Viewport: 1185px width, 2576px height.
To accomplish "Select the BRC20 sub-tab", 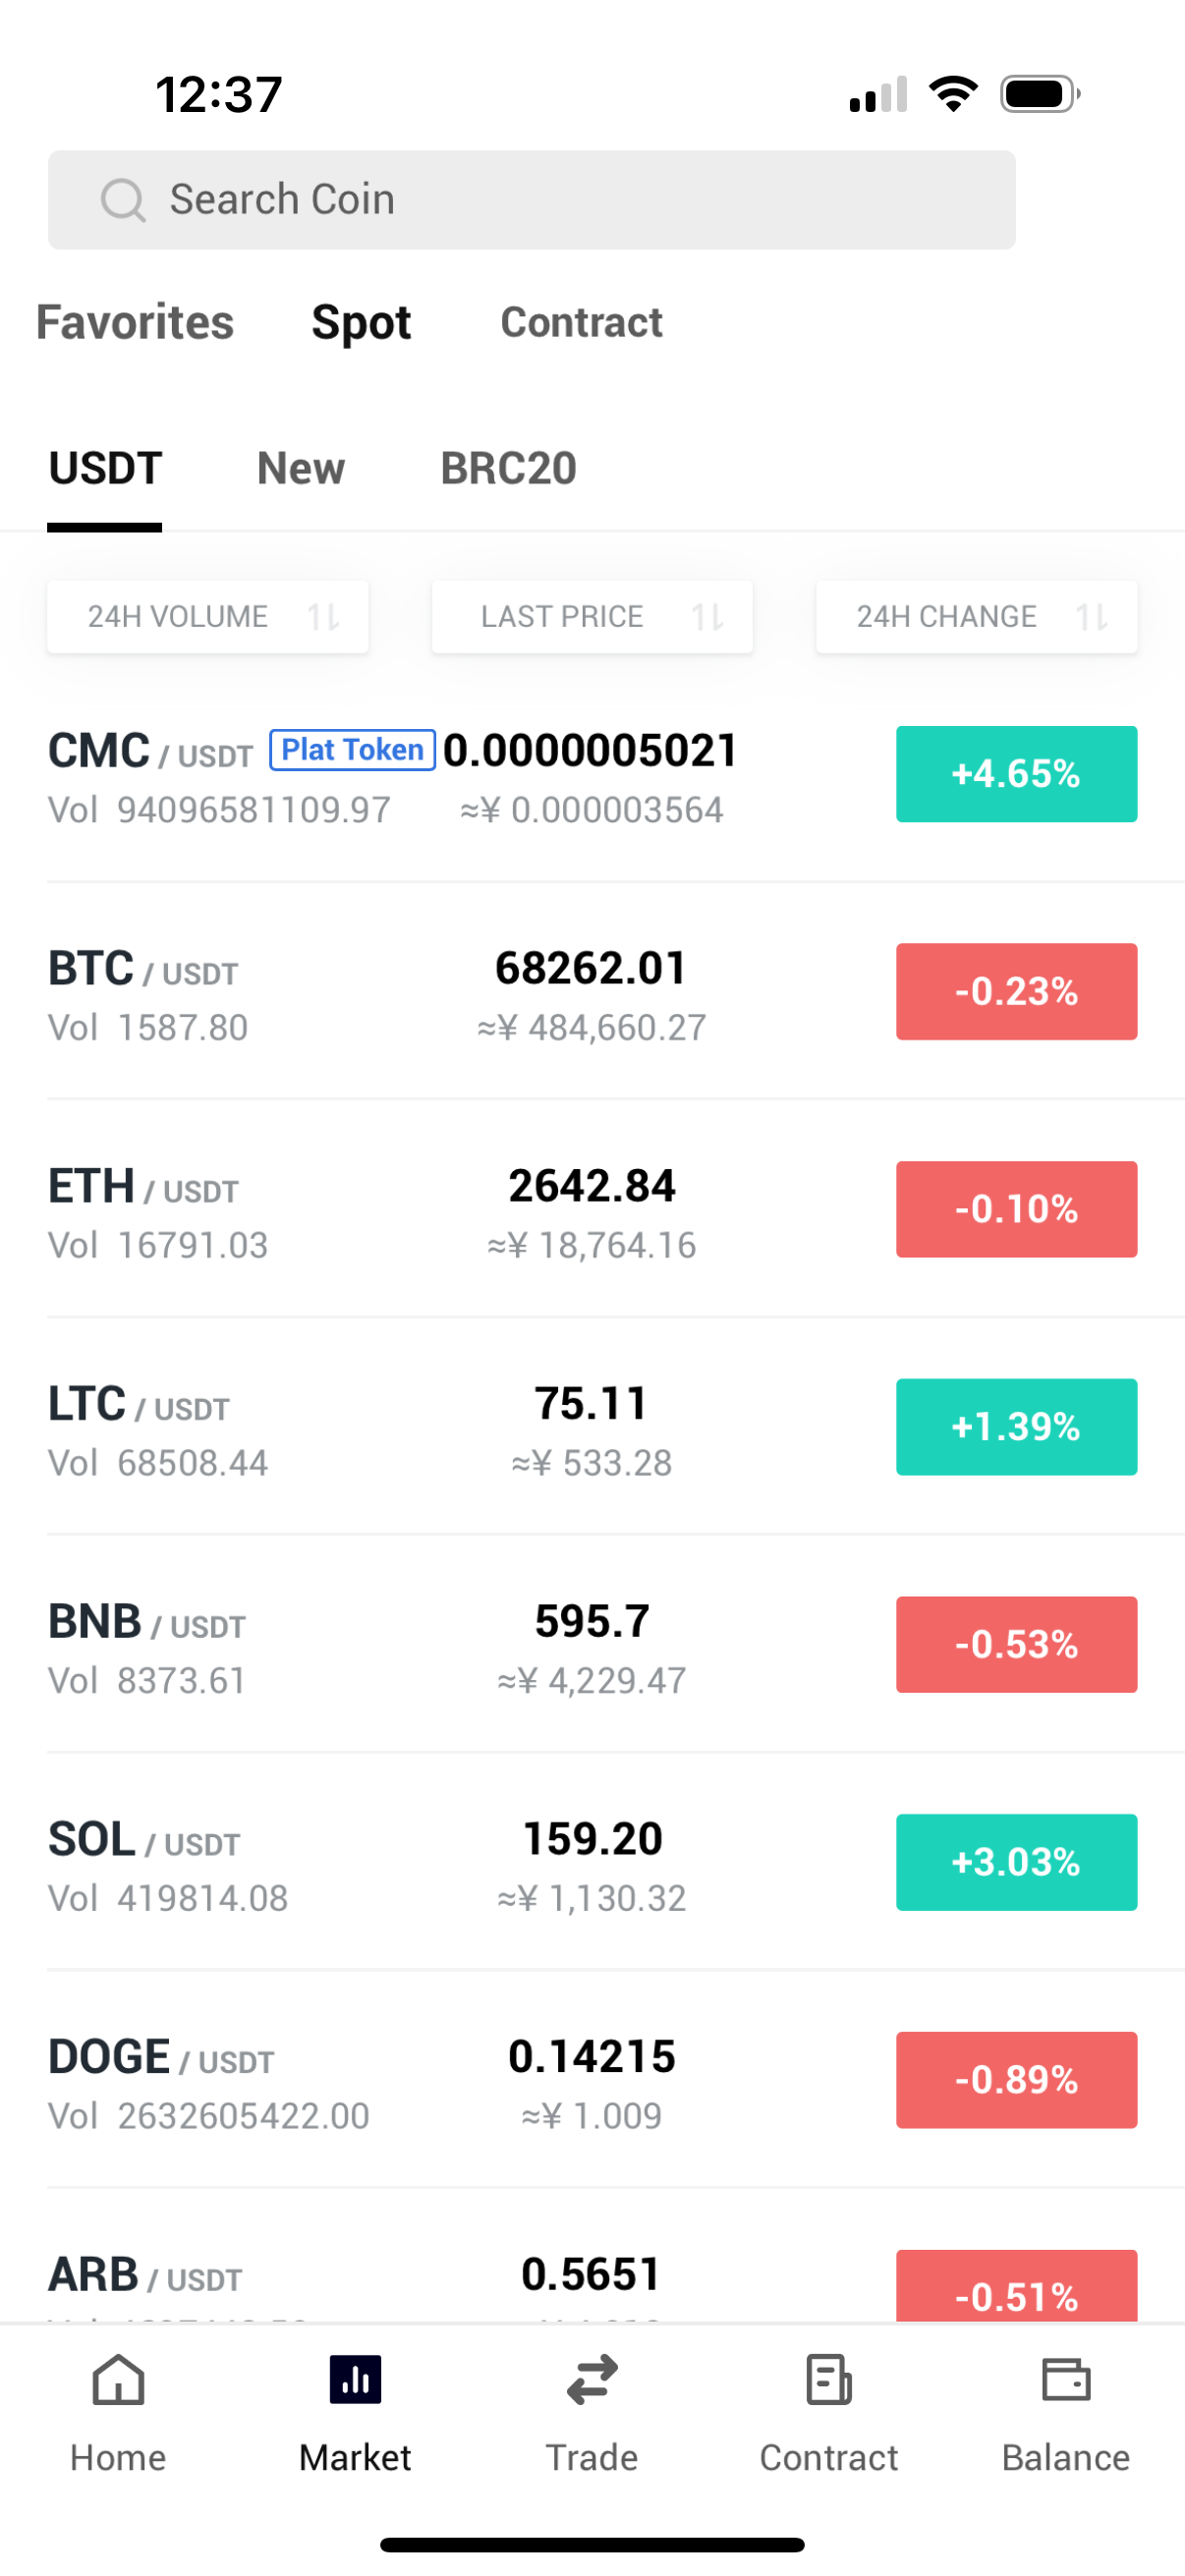I will coord(509,469).
